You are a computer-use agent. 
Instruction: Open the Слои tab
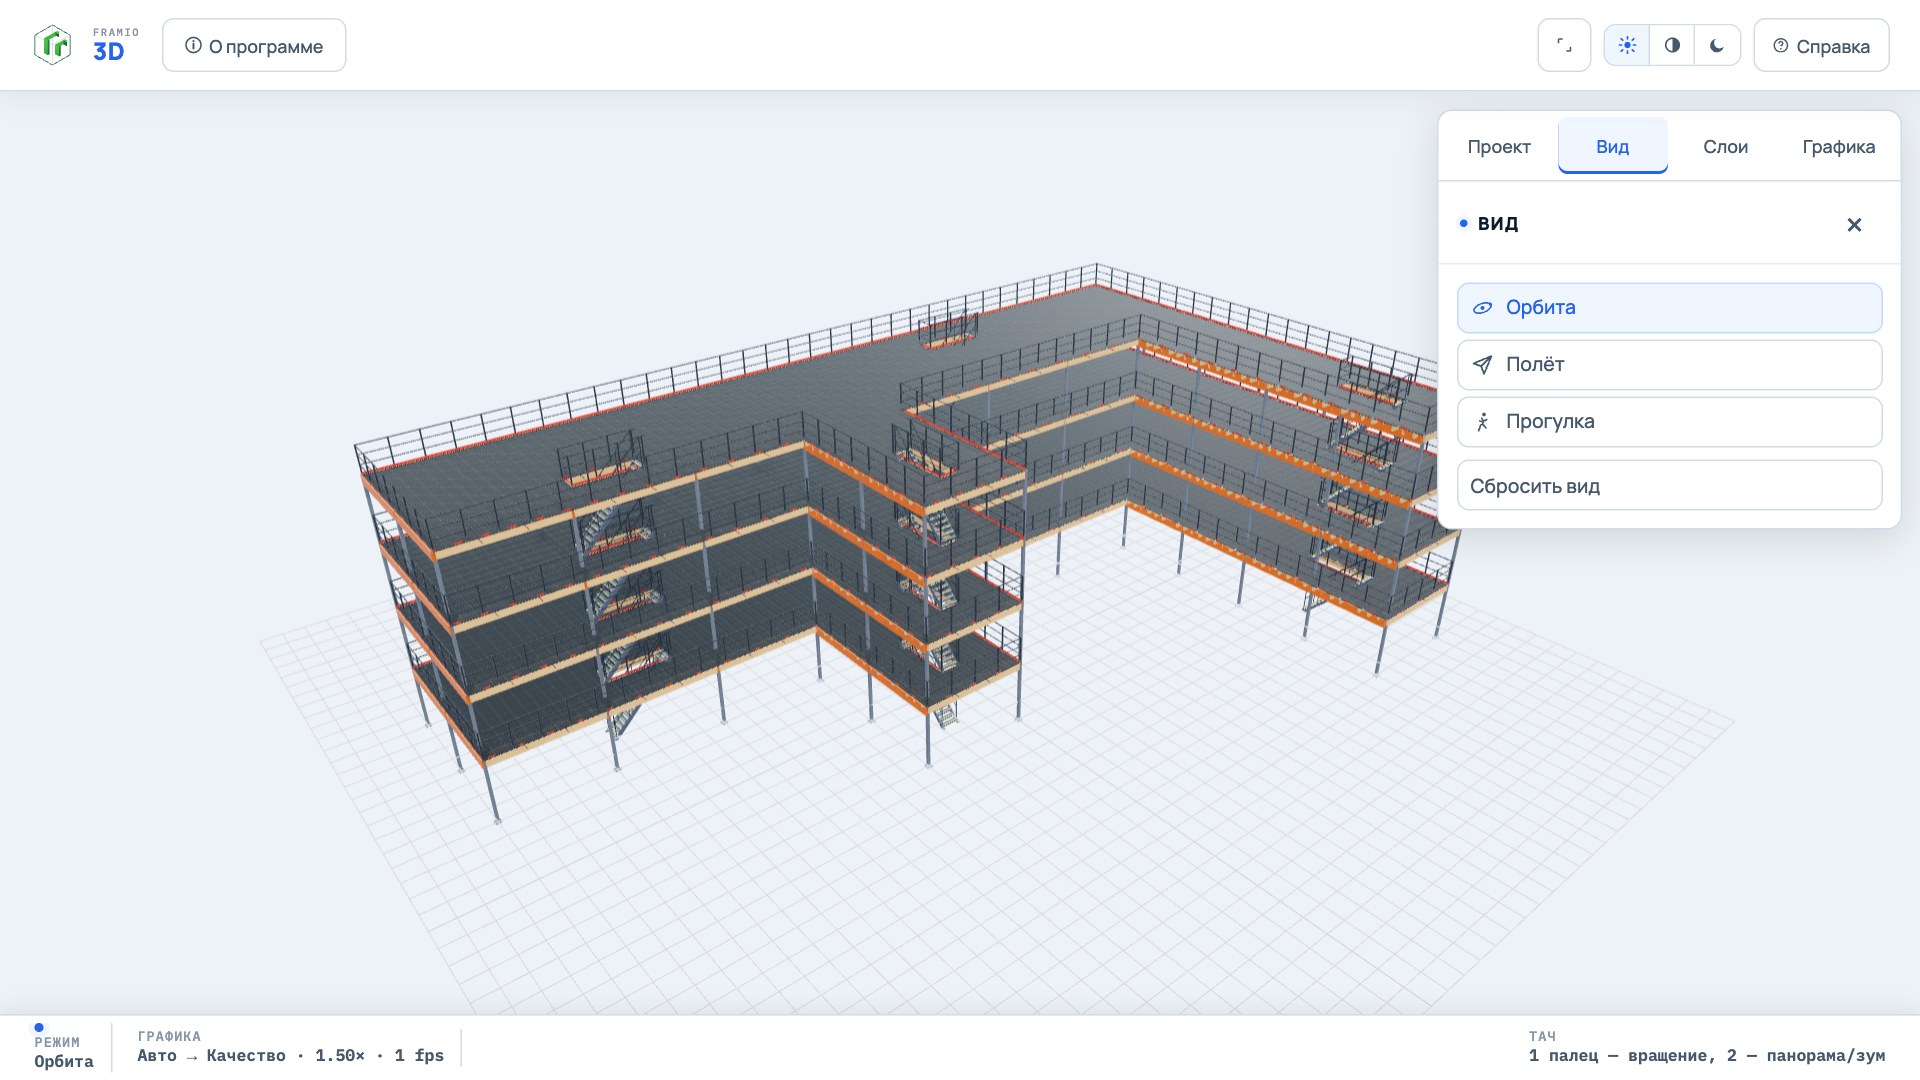(x=1725, y=146)
